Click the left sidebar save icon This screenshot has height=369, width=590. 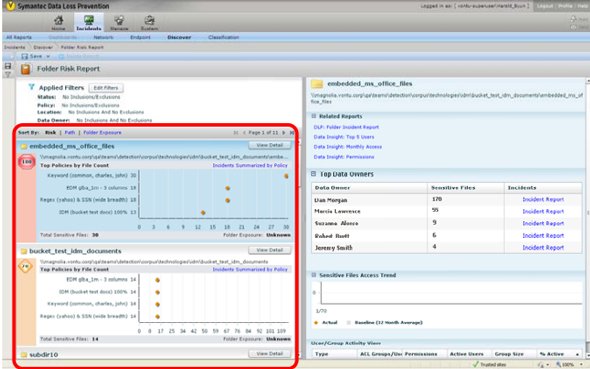coord(8,66)
